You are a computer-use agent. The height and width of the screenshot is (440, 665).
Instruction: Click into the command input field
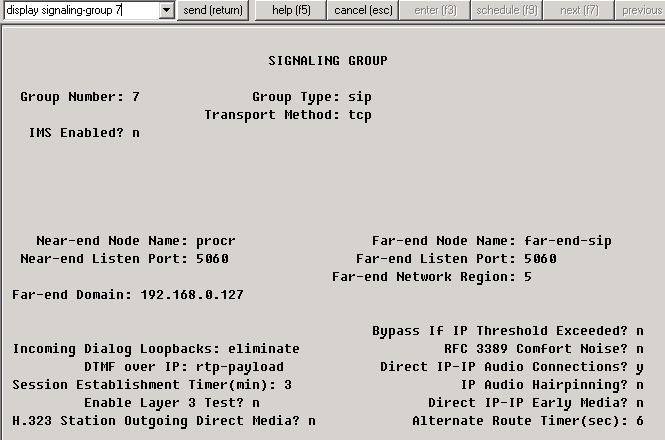pos(82,10)
